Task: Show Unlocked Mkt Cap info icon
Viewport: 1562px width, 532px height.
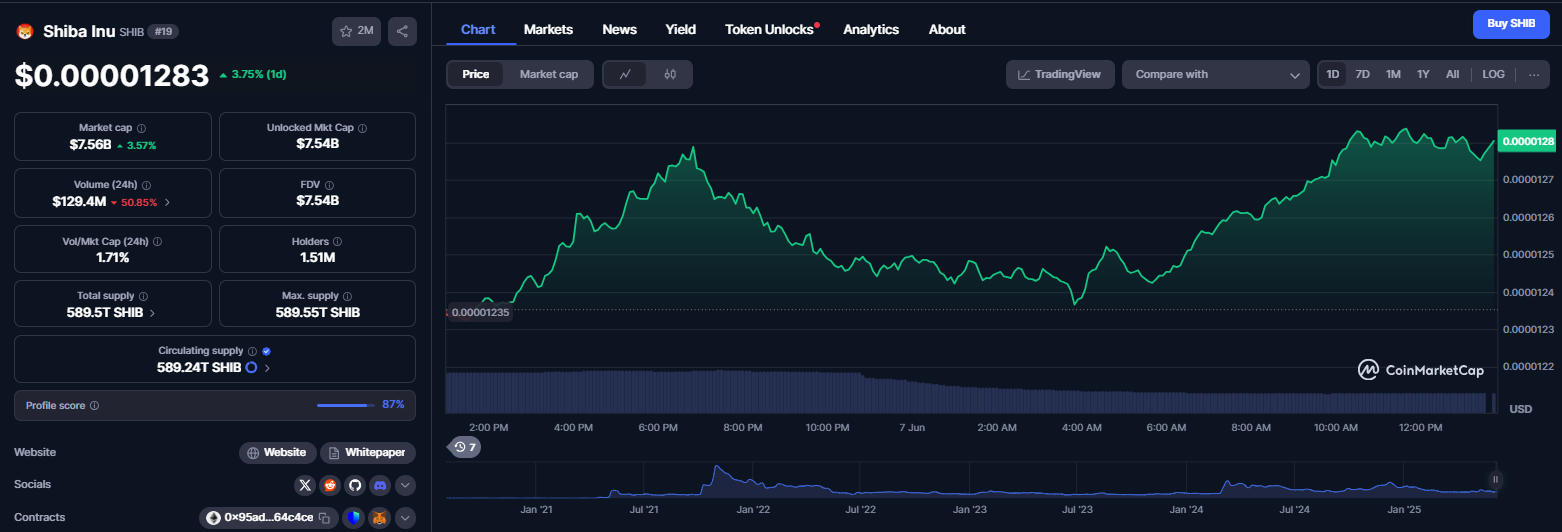Action: [x=362, y=128]
